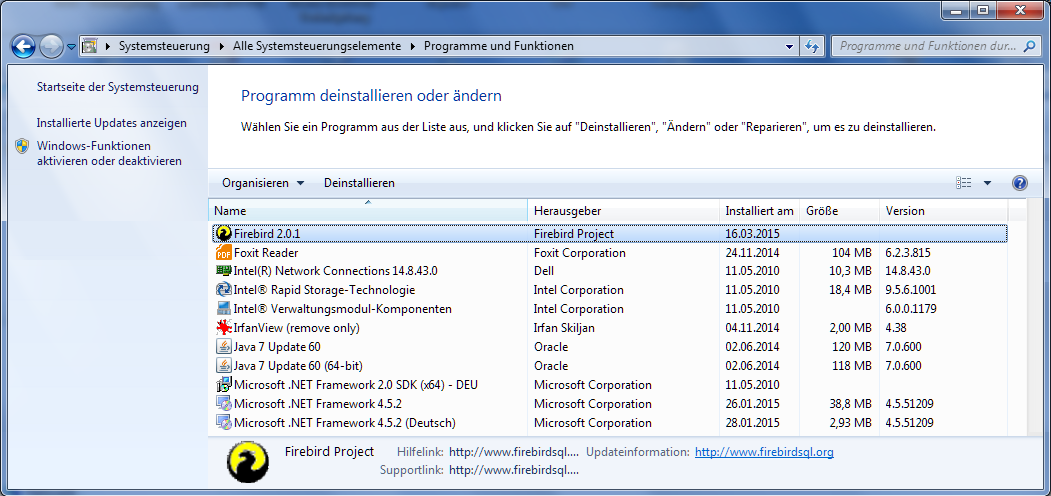Select Microsoft .NET Framework 2.0 SDK entry
This screenshot has height=496, width=1051.
click(355, 385)
